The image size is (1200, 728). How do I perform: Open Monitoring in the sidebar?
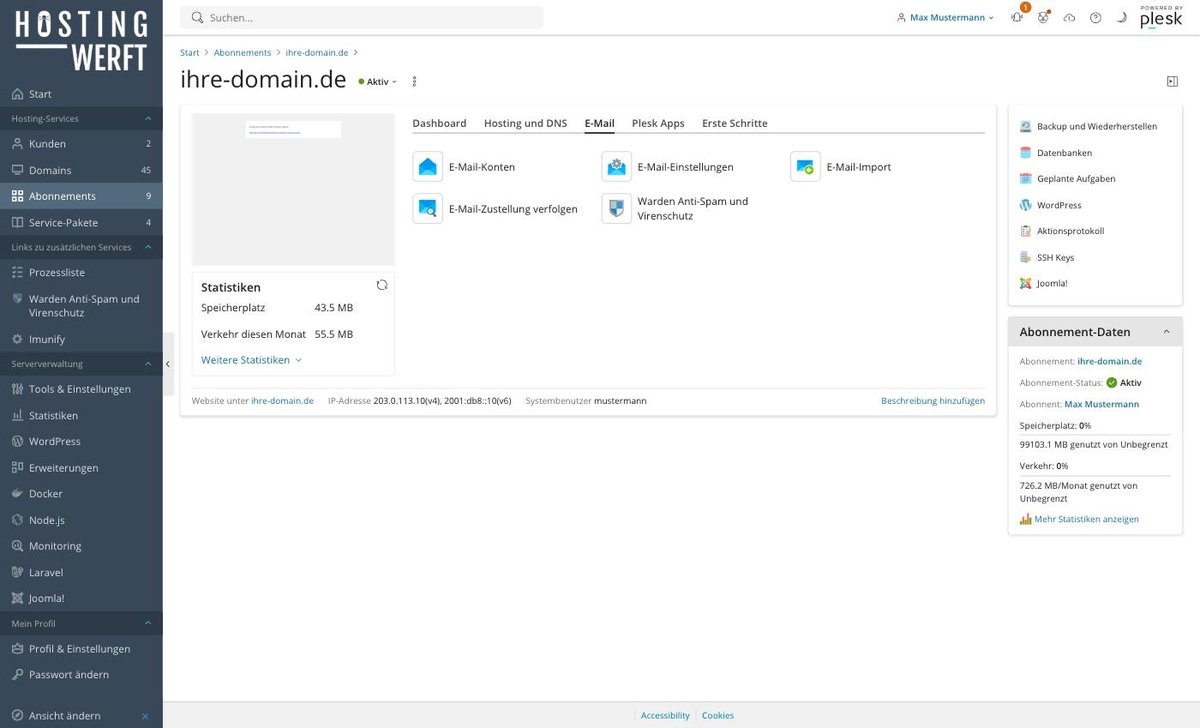81,546
